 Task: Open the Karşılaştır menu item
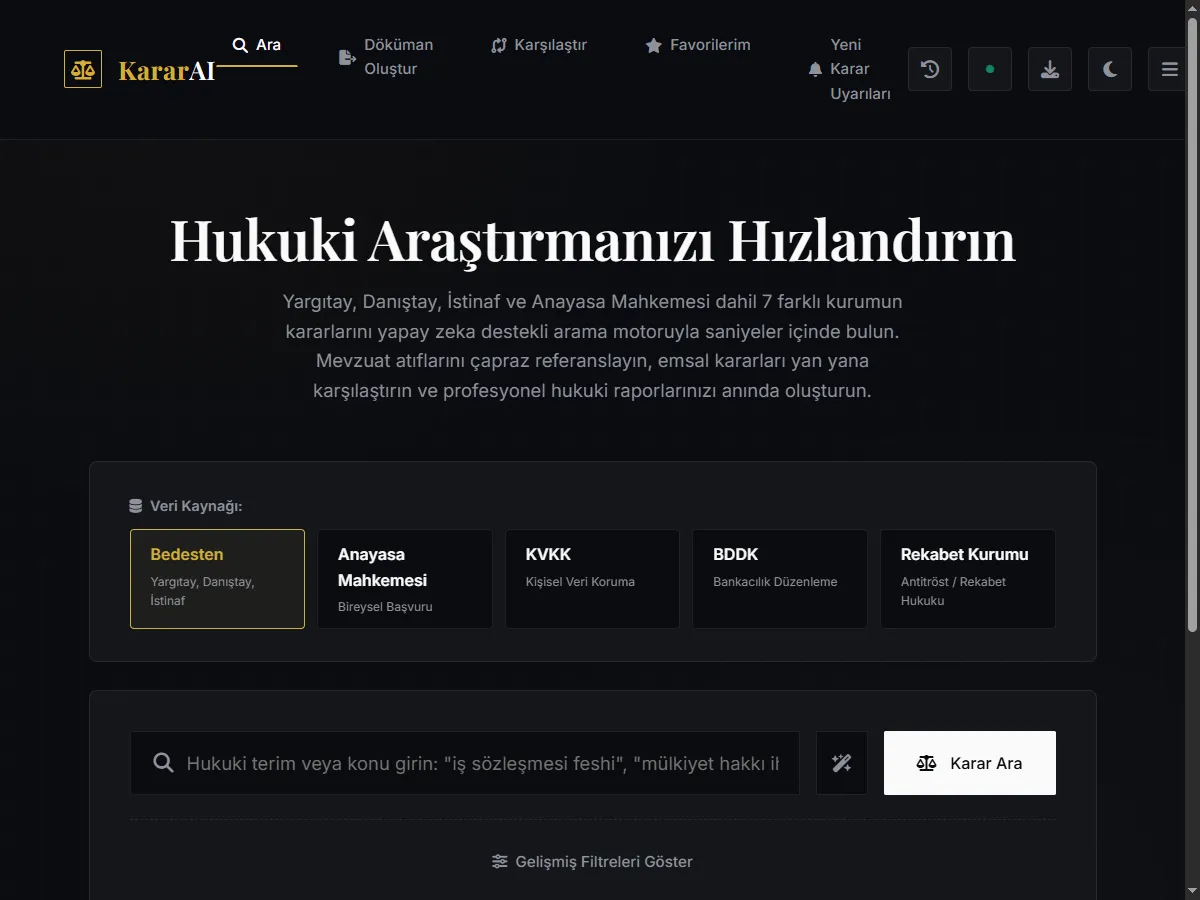coord(539,46)
